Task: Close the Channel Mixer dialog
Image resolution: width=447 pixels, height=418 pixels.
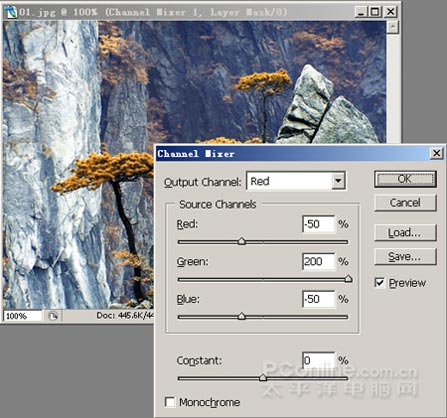Action: [x=436, y=153]
